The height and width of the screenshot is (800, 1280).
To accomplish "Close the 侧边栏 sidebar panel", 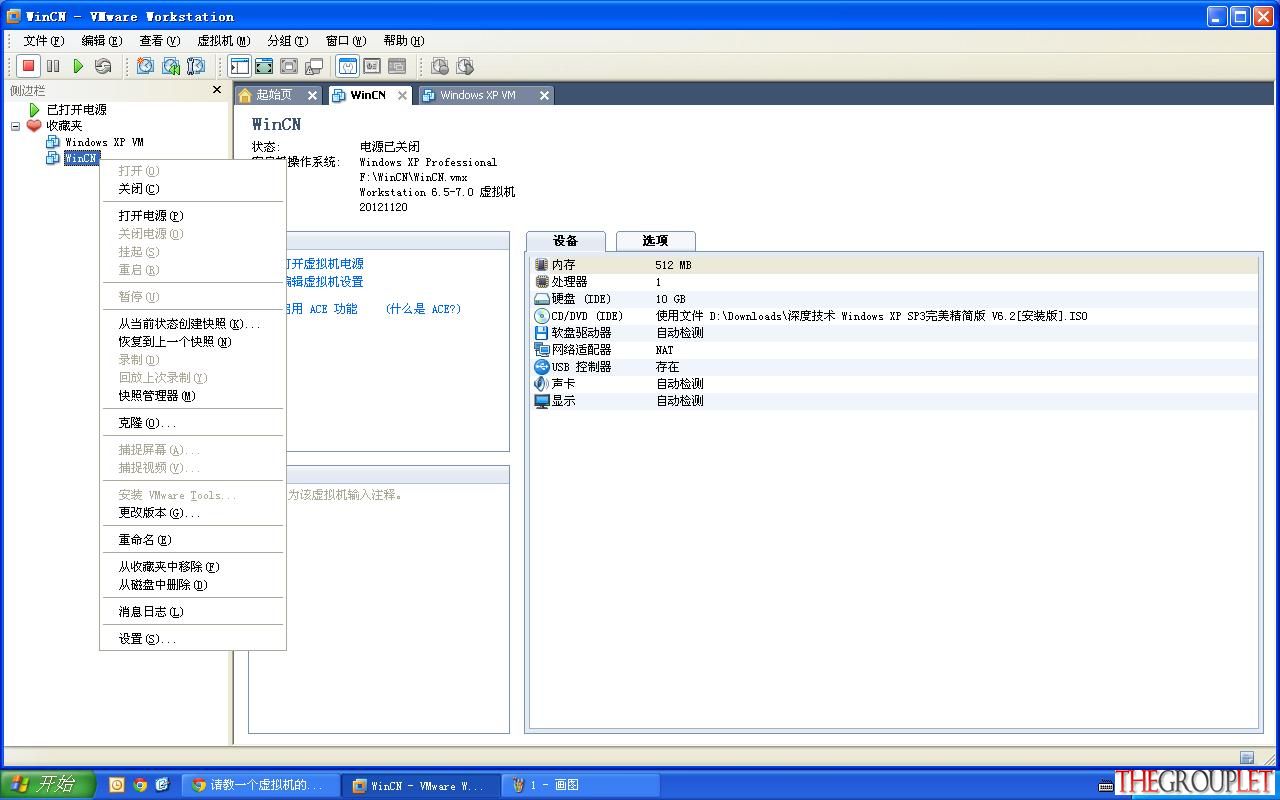I will click(x=217, y=90).
